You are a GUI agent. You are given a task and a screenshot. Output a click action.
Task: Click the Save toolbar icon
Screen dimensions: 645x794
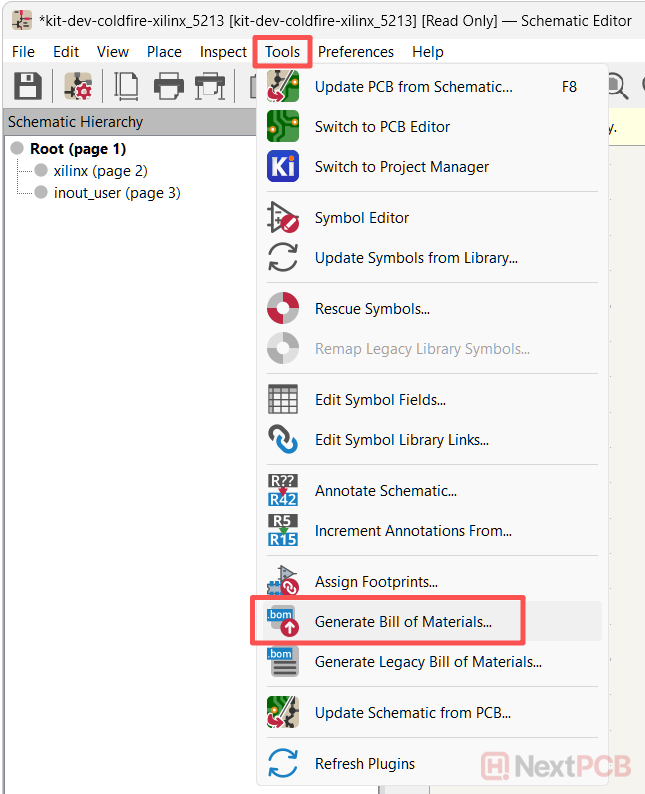pyautogui.click(x=28, y=86)
